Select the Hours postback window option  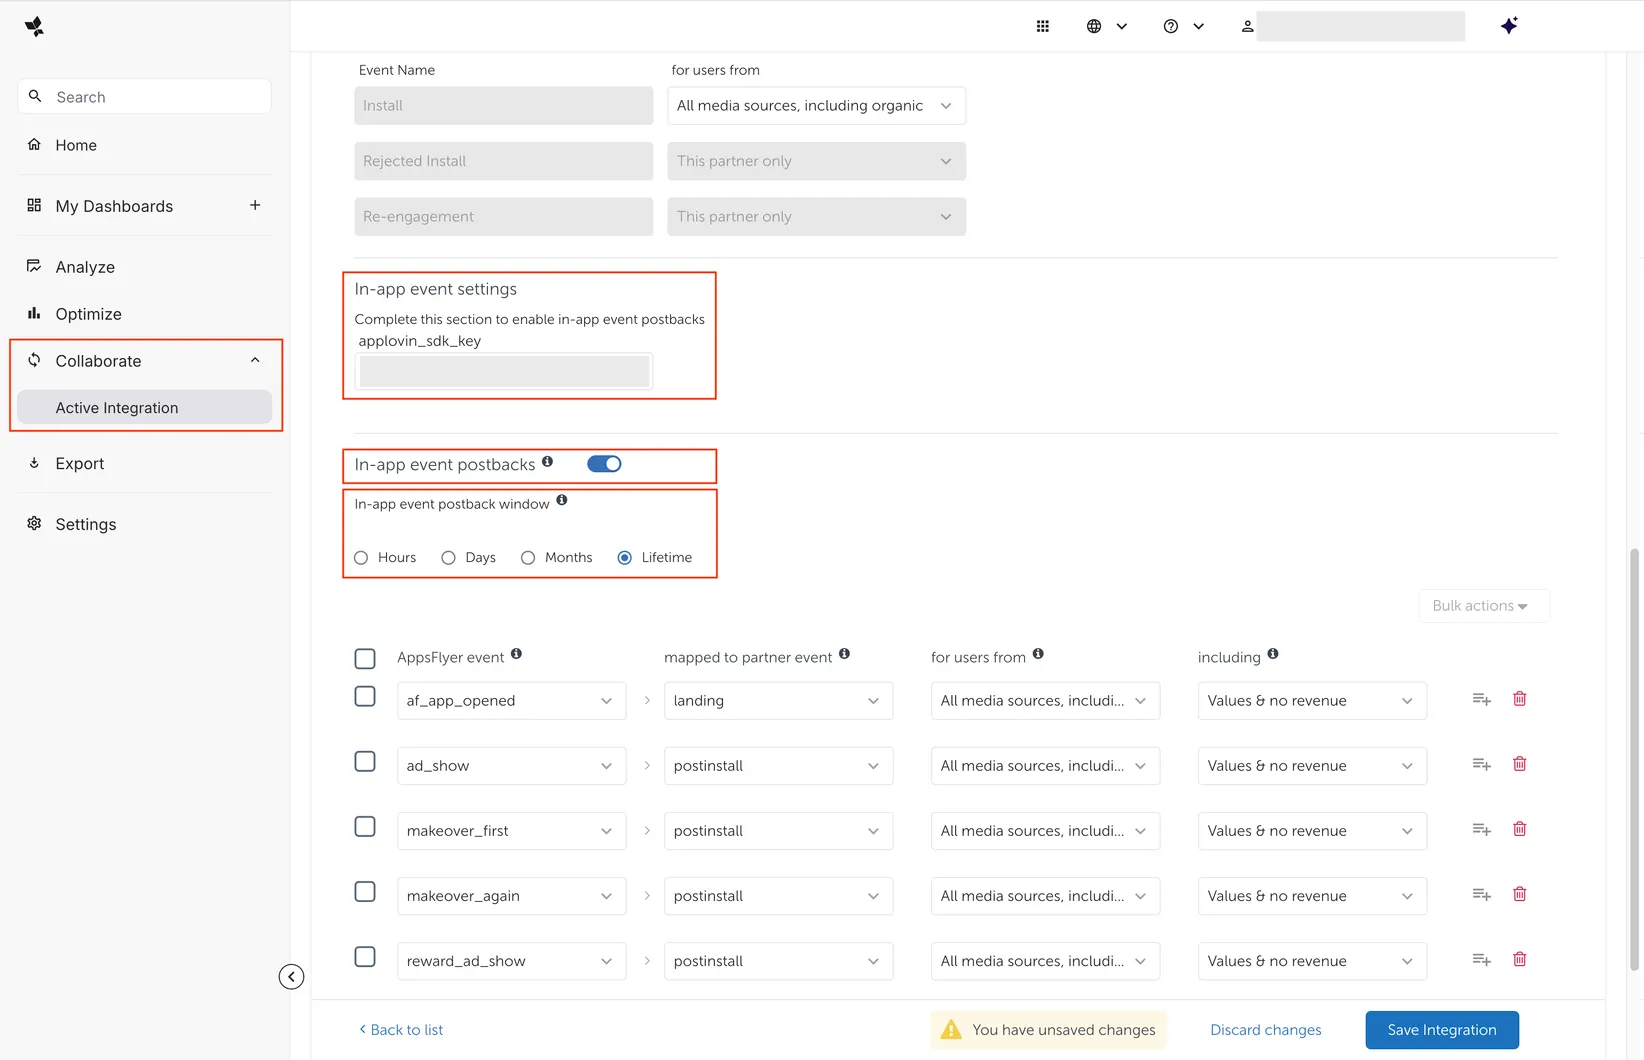coord(361,557)
